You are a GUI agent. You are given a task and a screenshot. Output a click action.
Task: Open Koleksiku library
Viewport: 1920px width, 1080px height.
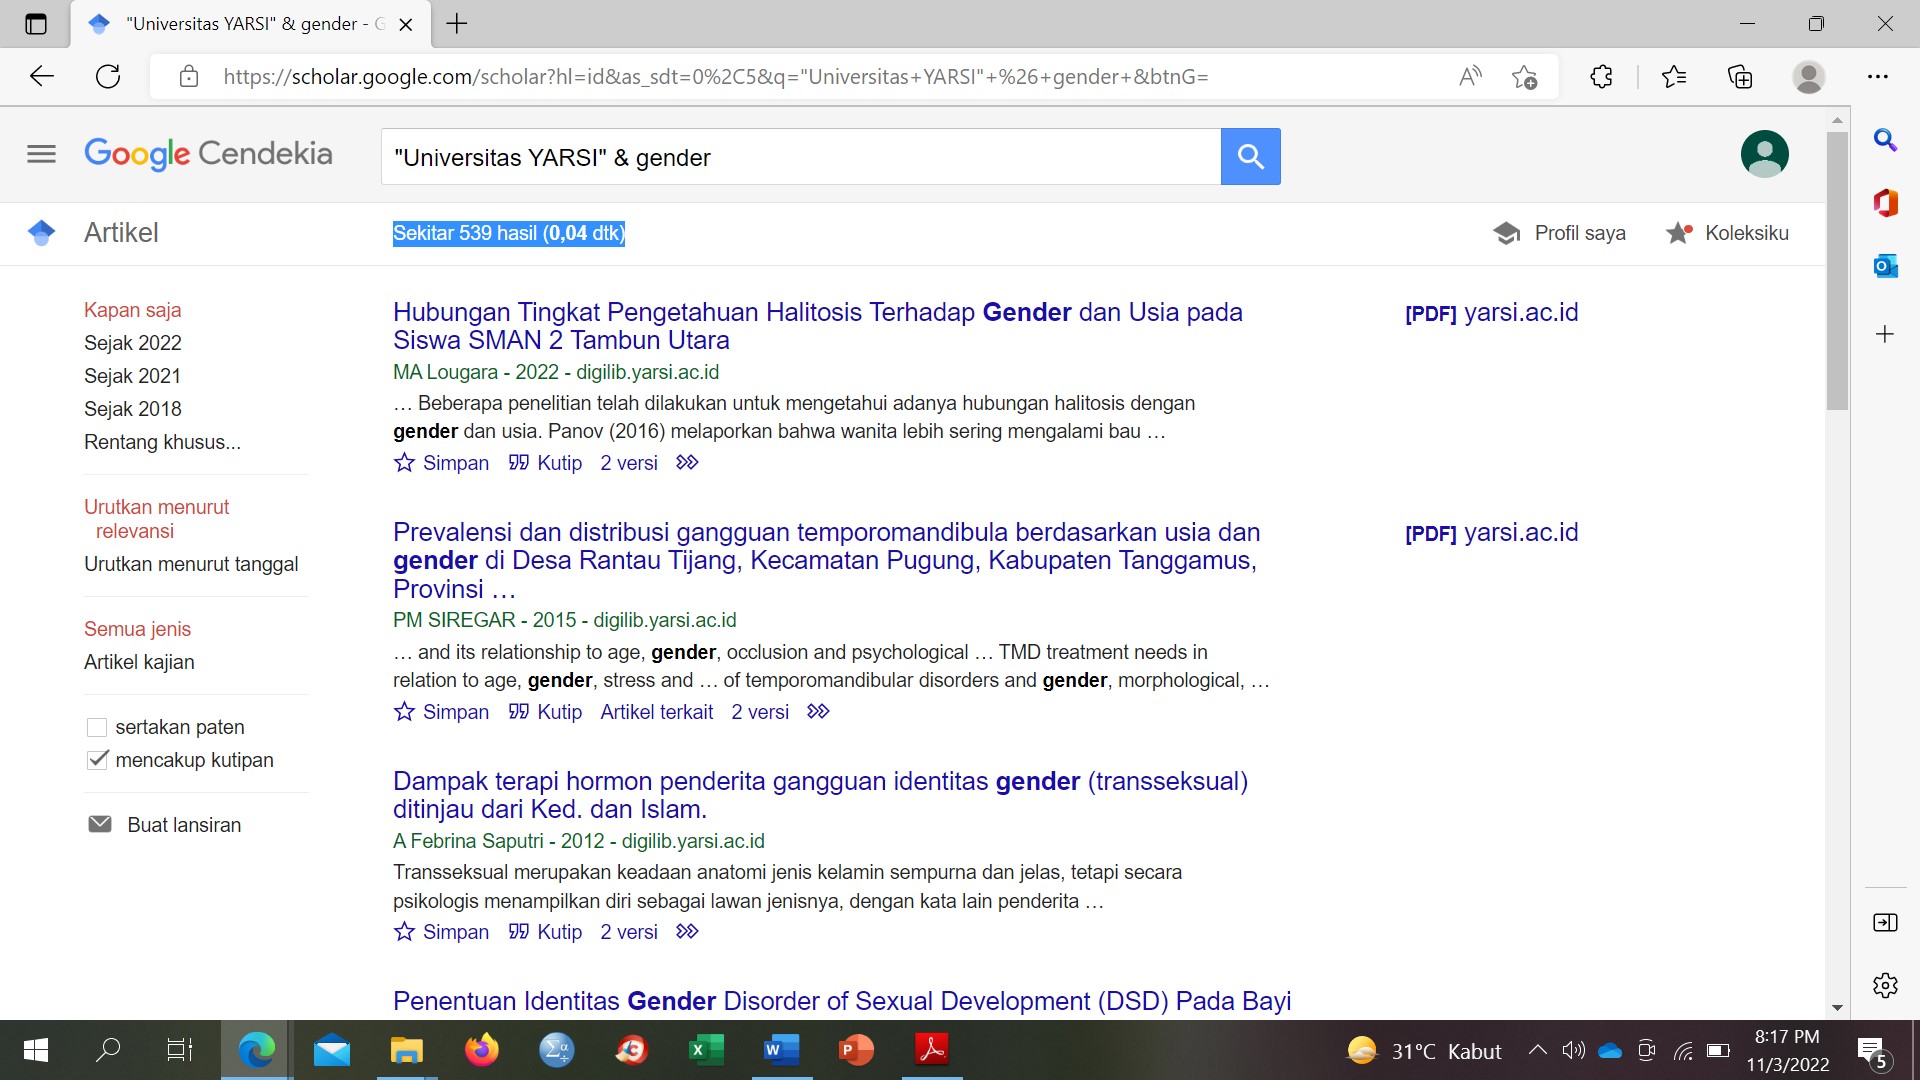click(1727, 233)
